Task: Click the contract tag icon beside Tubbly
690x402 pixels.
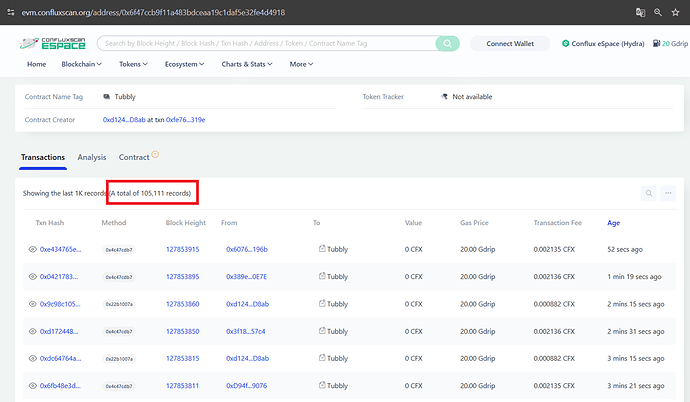Action: tap(106, 97)
